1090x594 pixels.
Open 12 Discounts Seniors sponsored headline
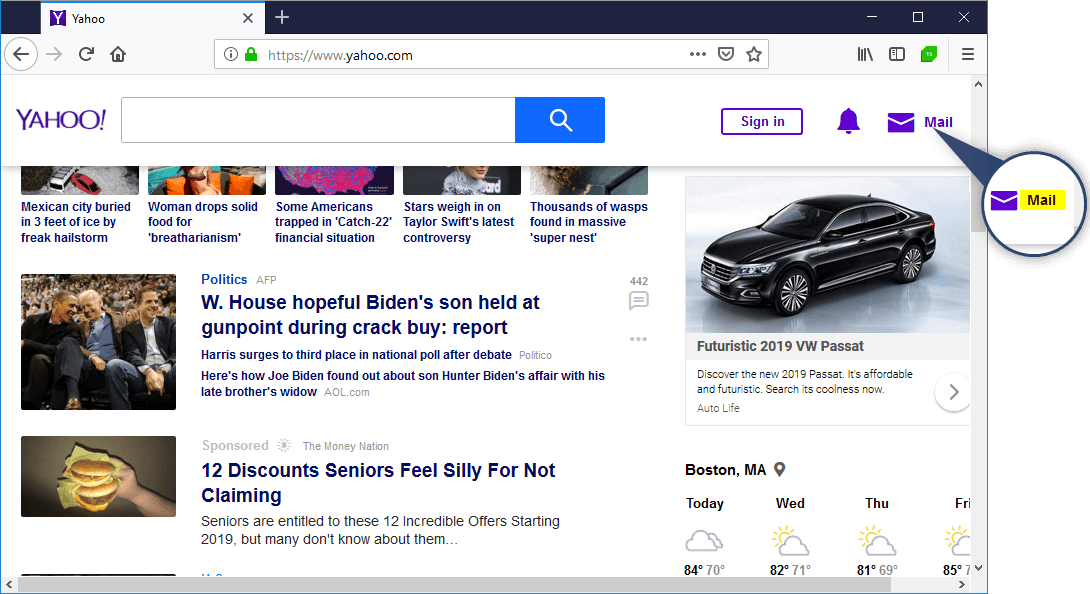pyautogui.click(x=378, y=483)
